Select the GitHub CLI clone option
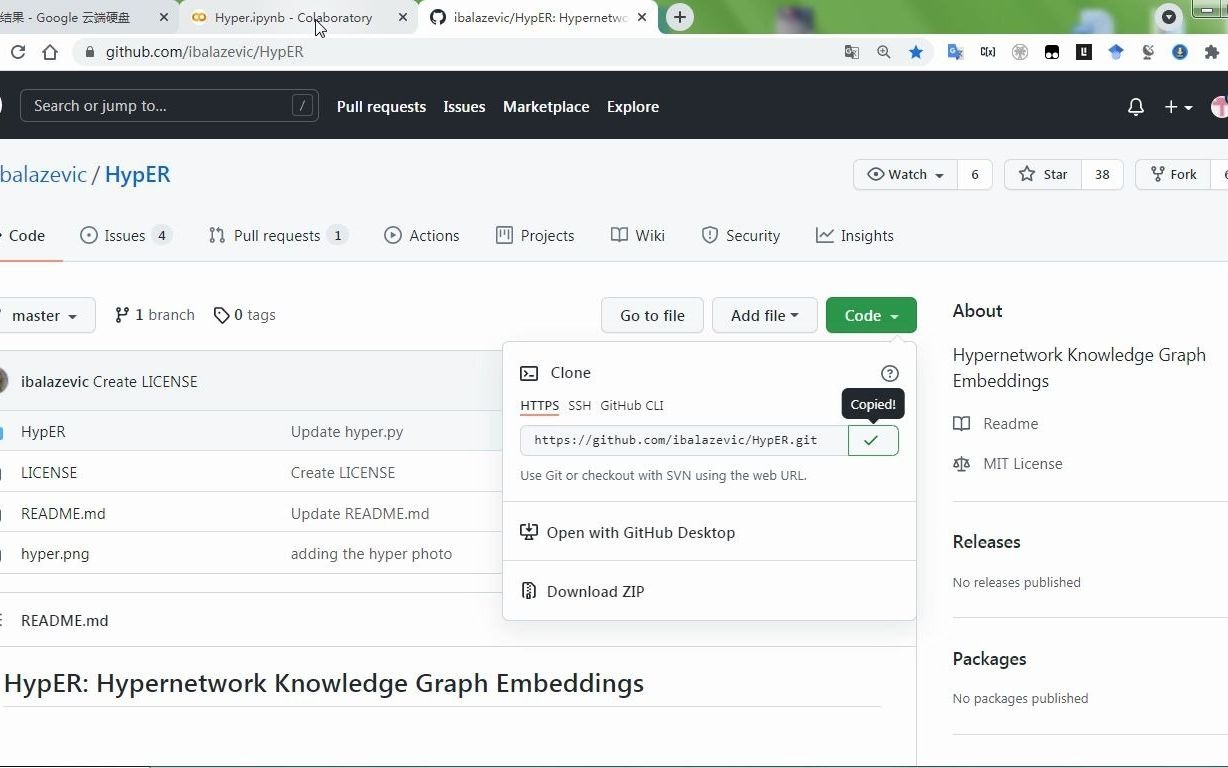The height and width of the screenshot is (768, 1228). (x=631, y=405)
